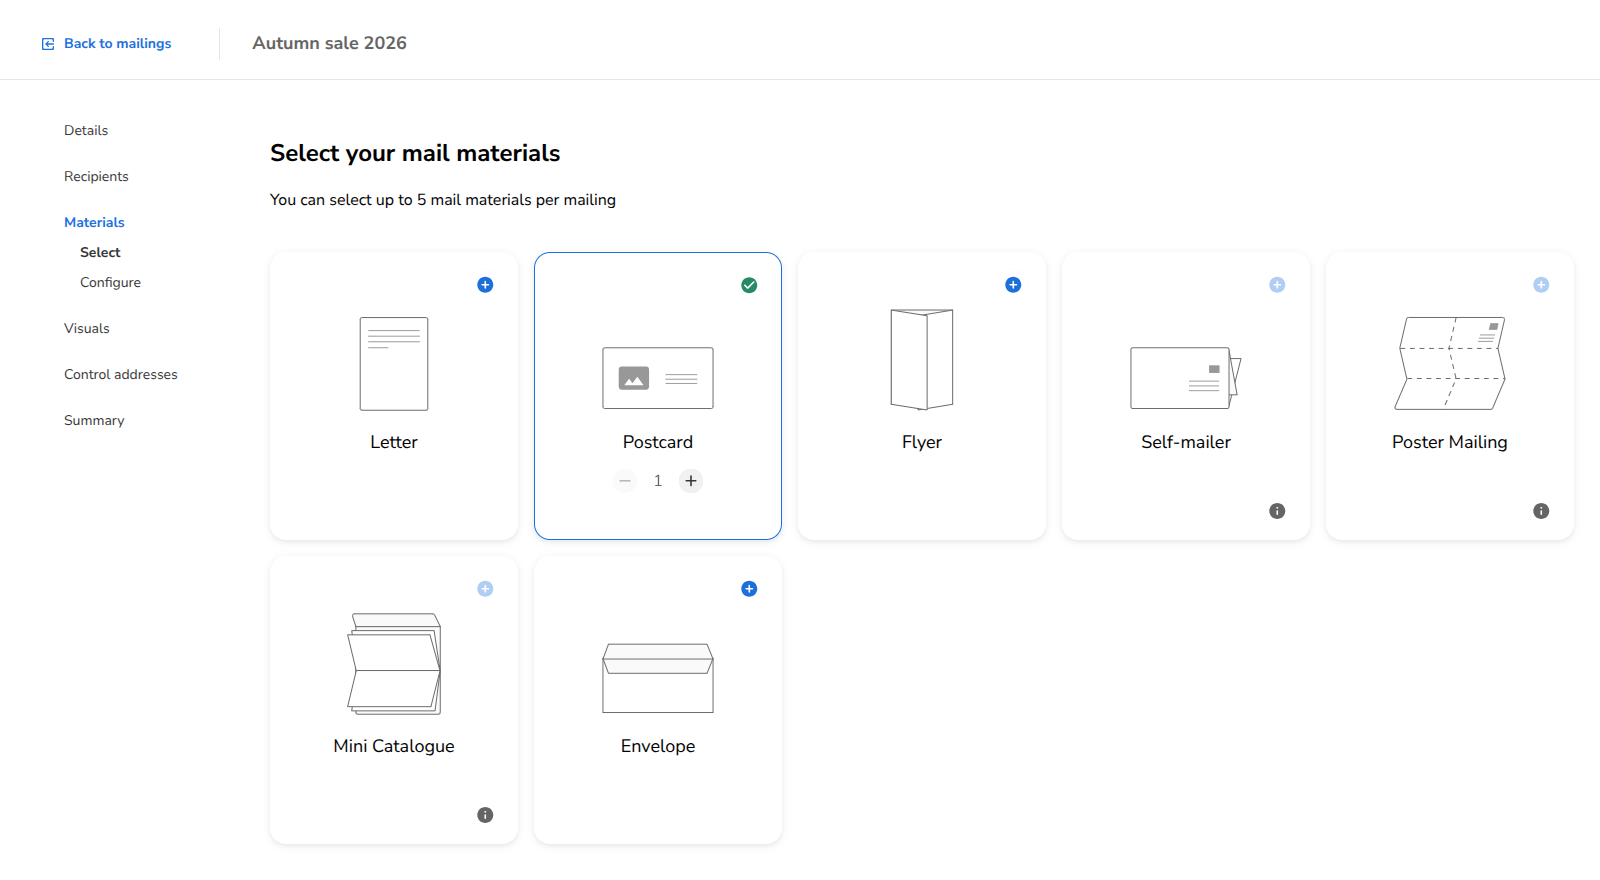Viewport: 1600px width, 880px height.
Task: Open the Materials step in sidebar
Action: [94, 222]
